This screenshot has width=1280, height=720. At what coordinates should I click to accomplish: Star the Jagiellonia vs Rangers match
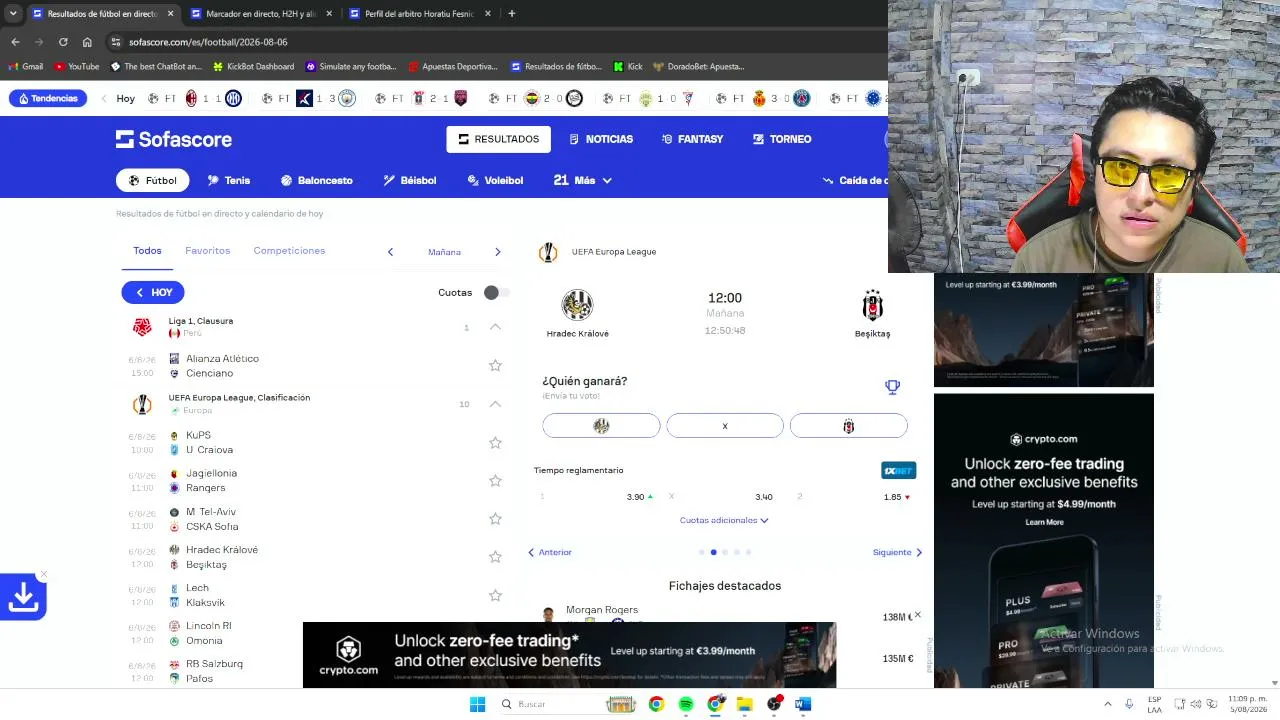495,481
